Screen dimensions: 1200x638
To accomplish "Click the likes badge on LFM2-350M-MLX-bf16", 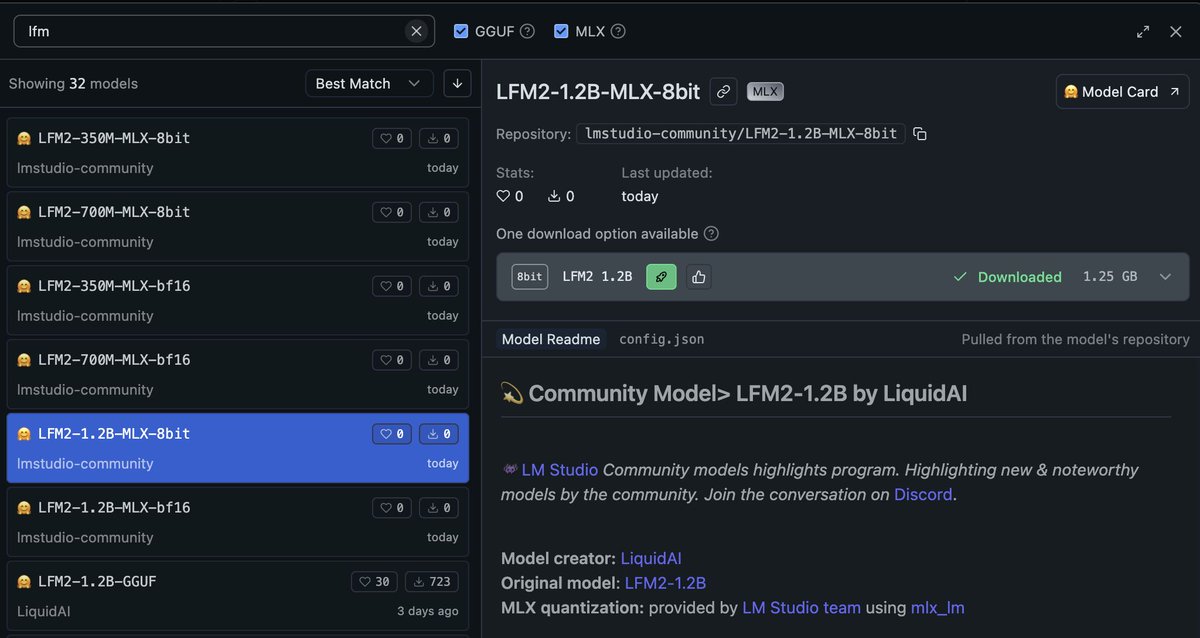I will (392, 286).
